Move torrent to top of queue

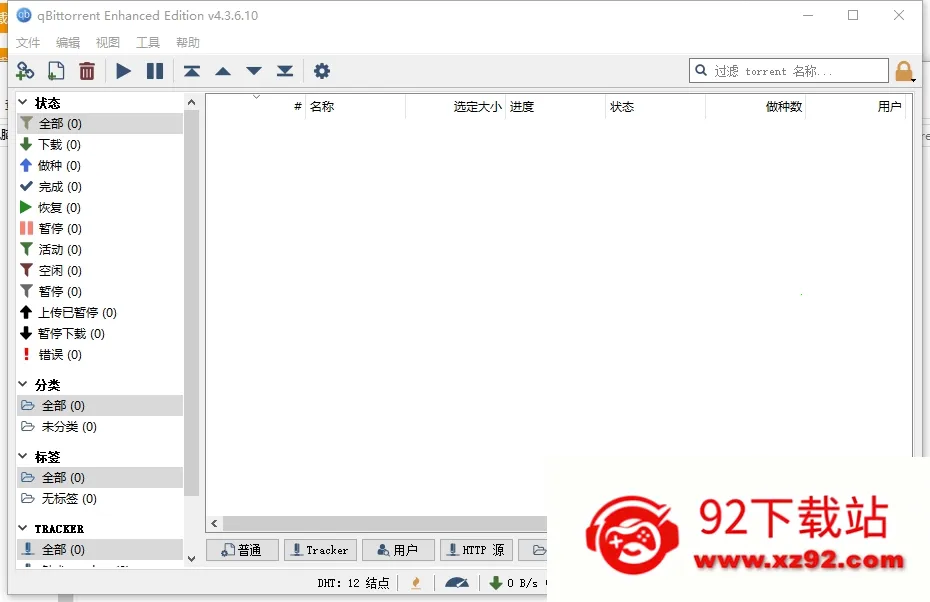point(192,71)
